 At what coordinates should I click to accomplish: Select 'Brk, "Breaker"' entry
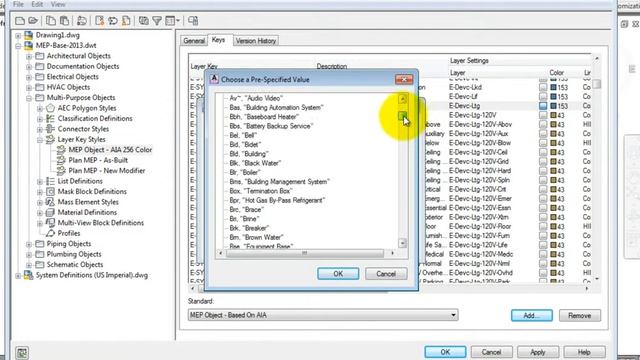click(x=249, y=228)
